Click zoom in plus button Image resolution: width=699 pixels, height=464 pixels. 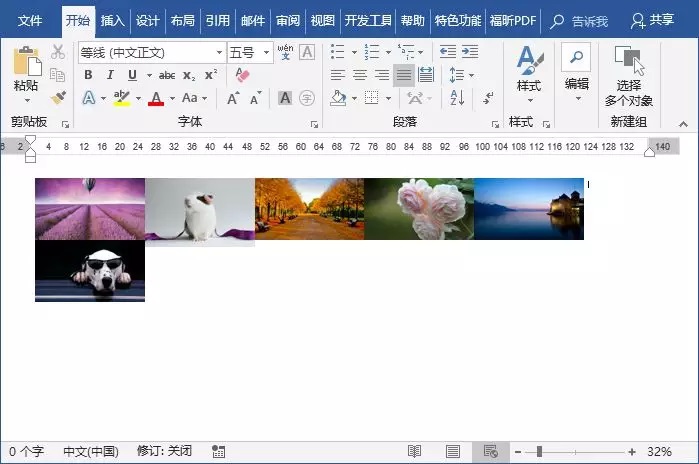pyautogui.click(x=632, y=452)
